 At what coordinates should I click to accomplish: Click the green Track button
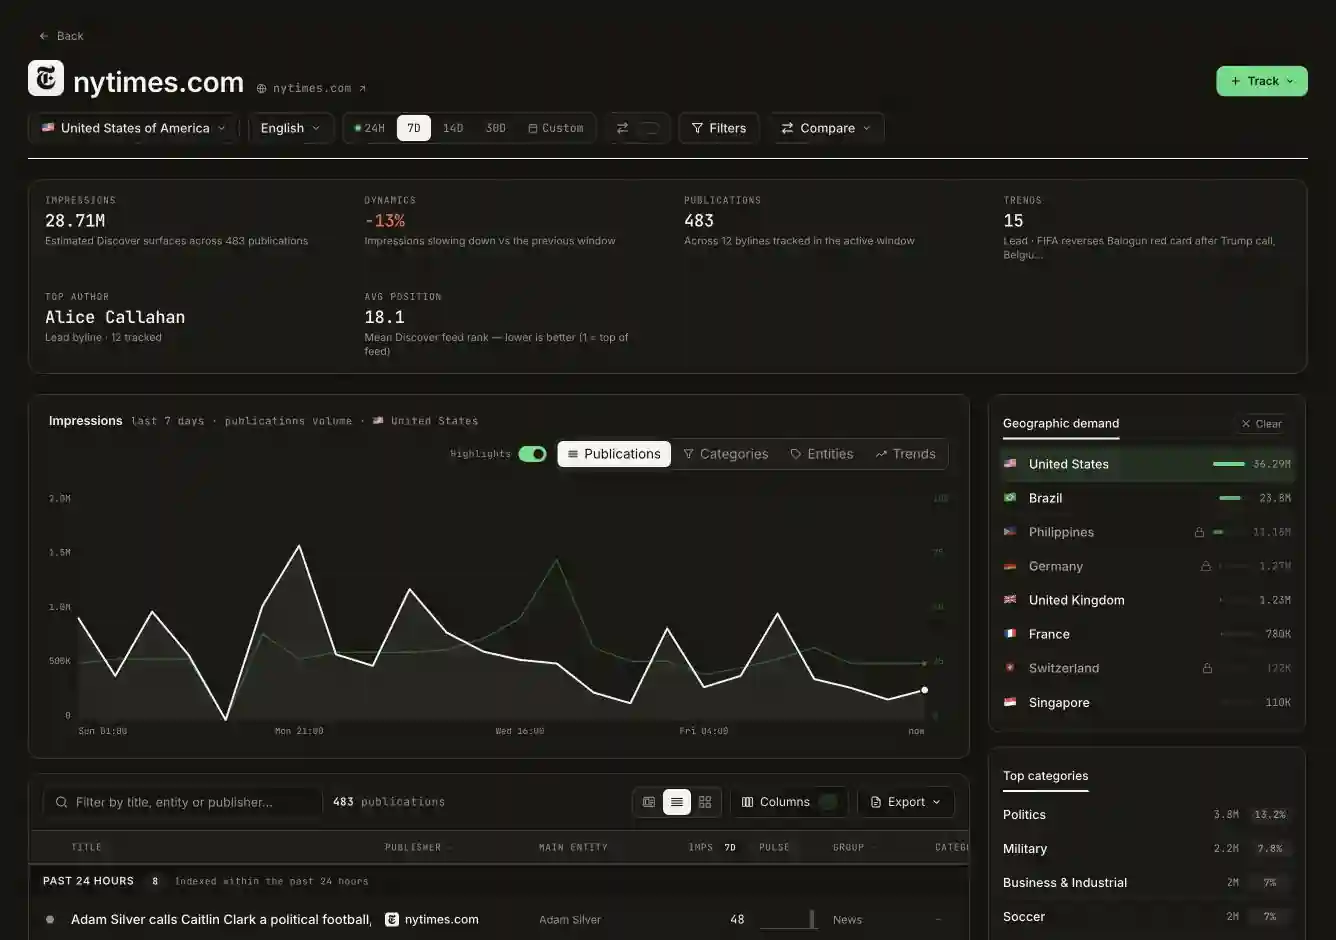click(x=1262, y=81)
